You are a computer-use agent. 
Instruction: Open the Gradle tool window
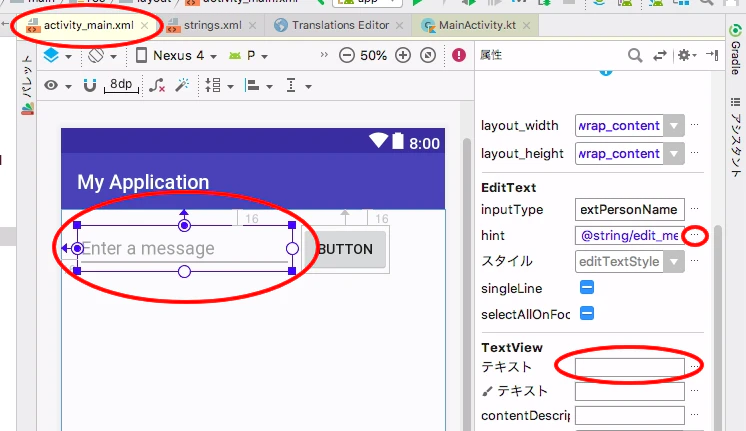736,51
